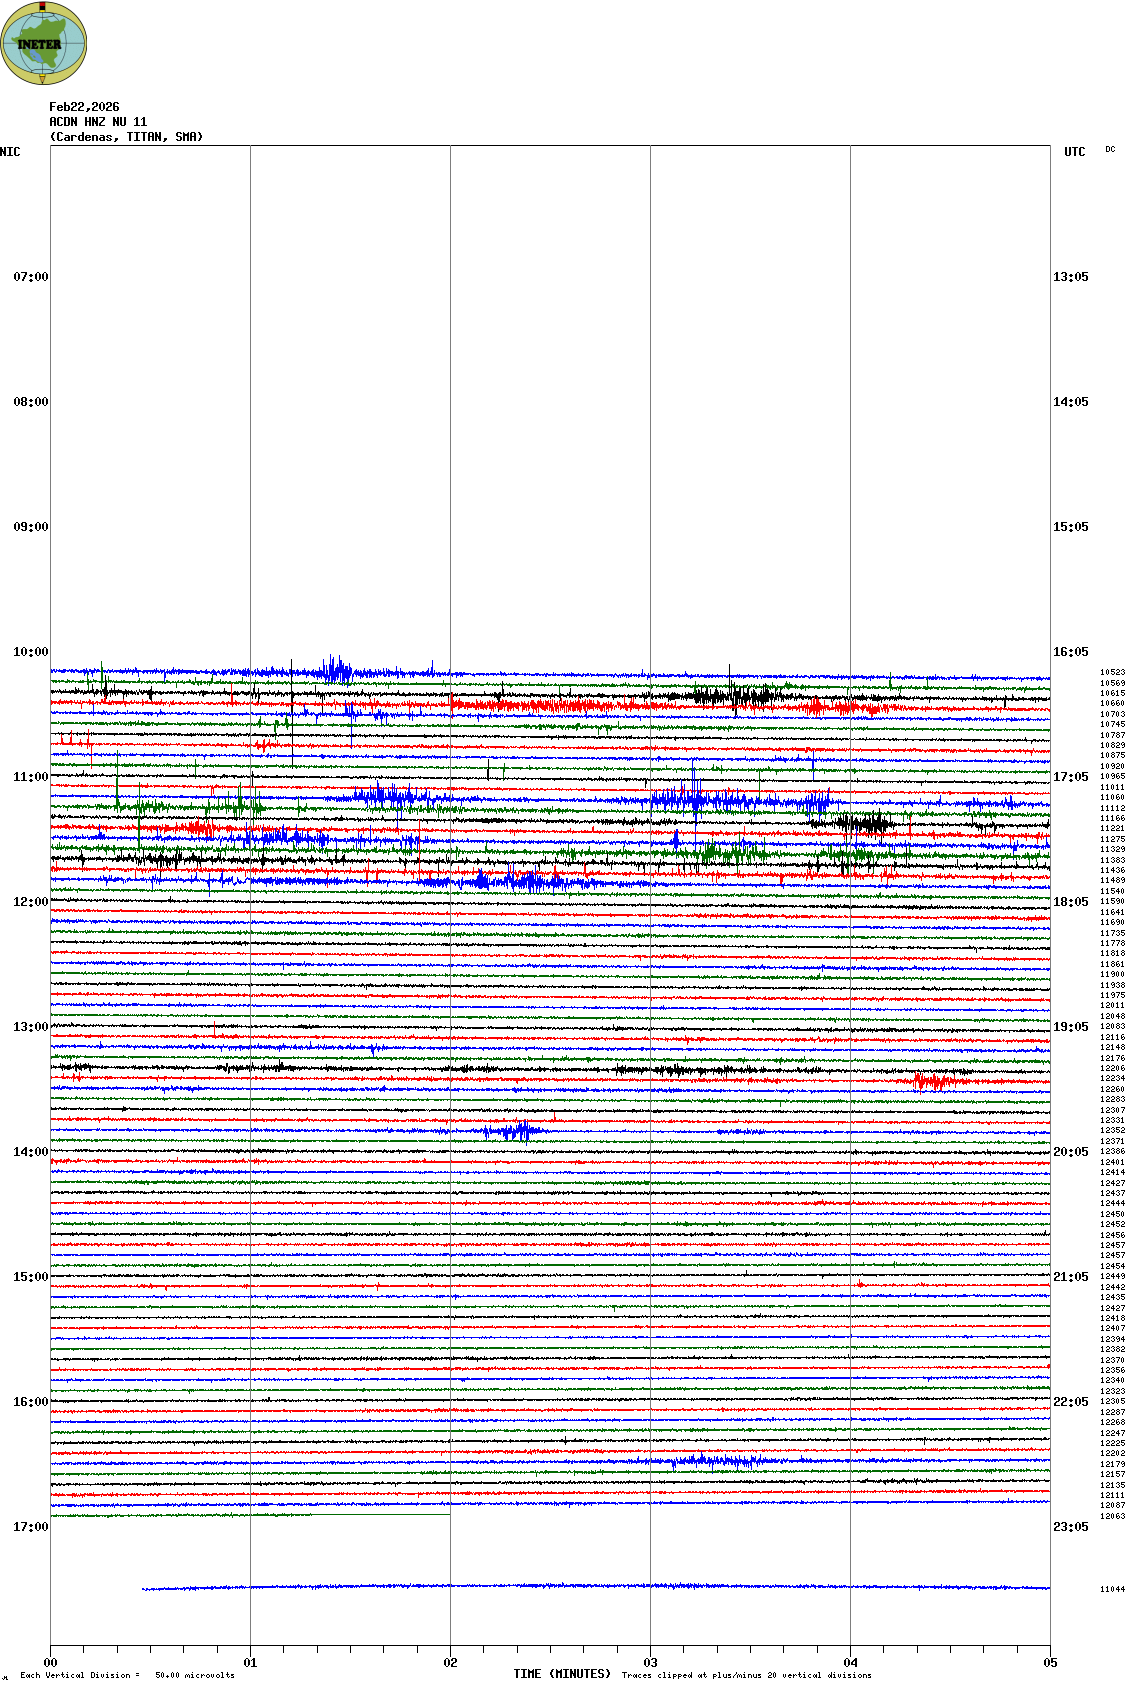Click the 10523 DC offset value
The width and height of the screenshot is (1130, 1689).
1112,673
